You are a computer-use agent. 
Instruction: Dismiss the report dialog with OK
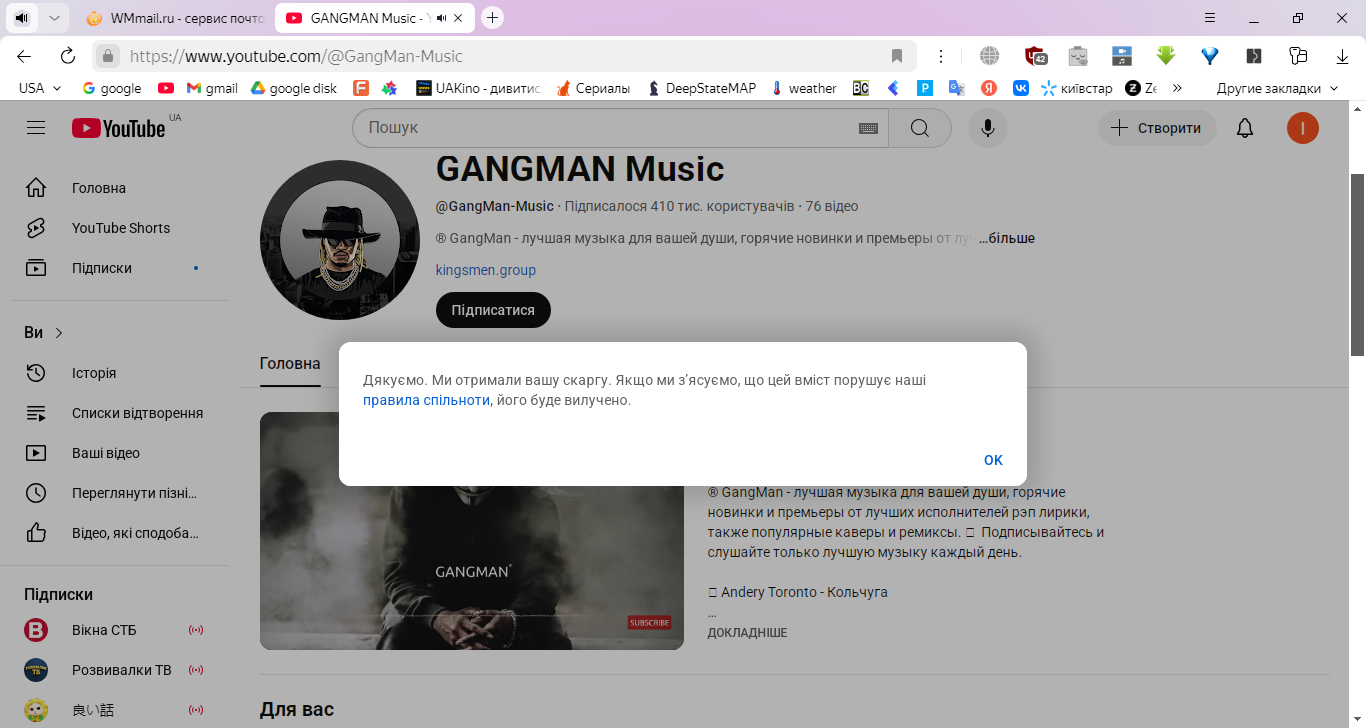coord(993,460)
